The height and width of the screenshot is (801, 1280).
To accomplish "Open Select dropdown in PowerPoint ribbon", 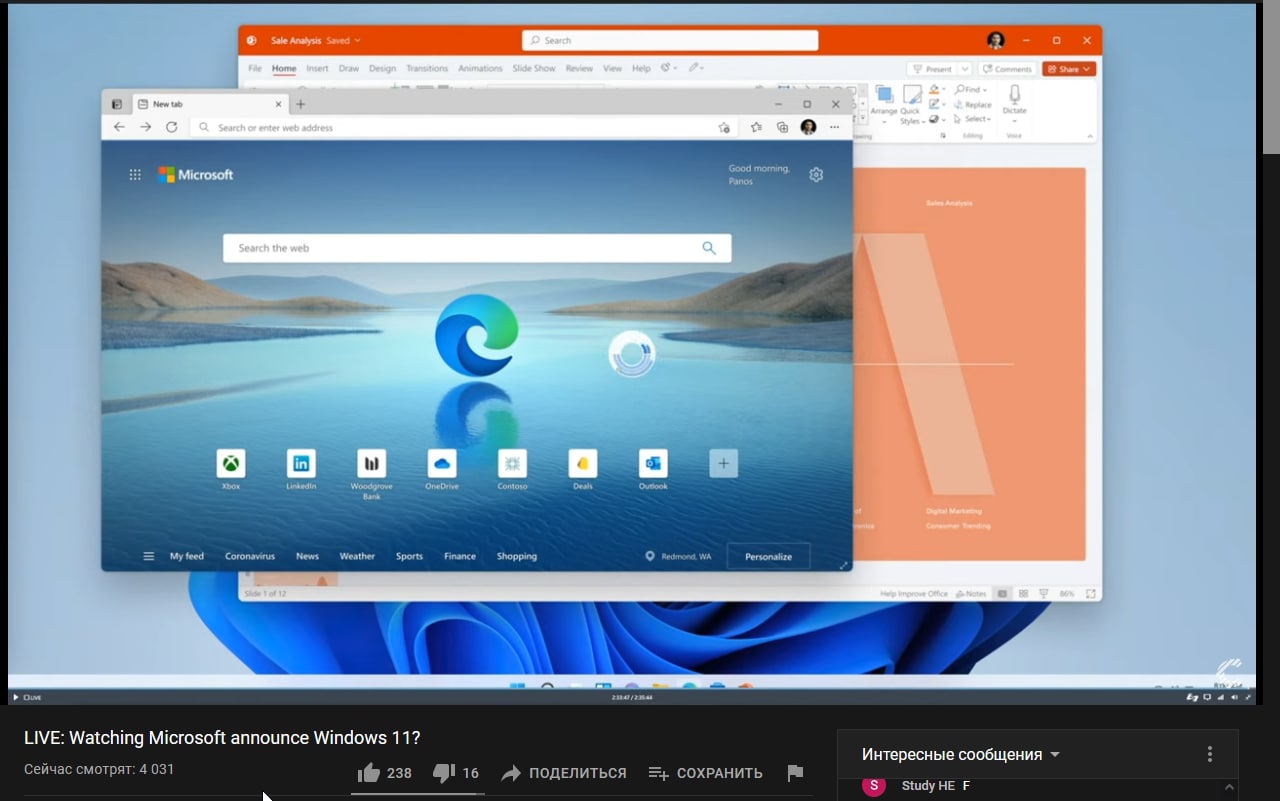I will click(972, 119).
